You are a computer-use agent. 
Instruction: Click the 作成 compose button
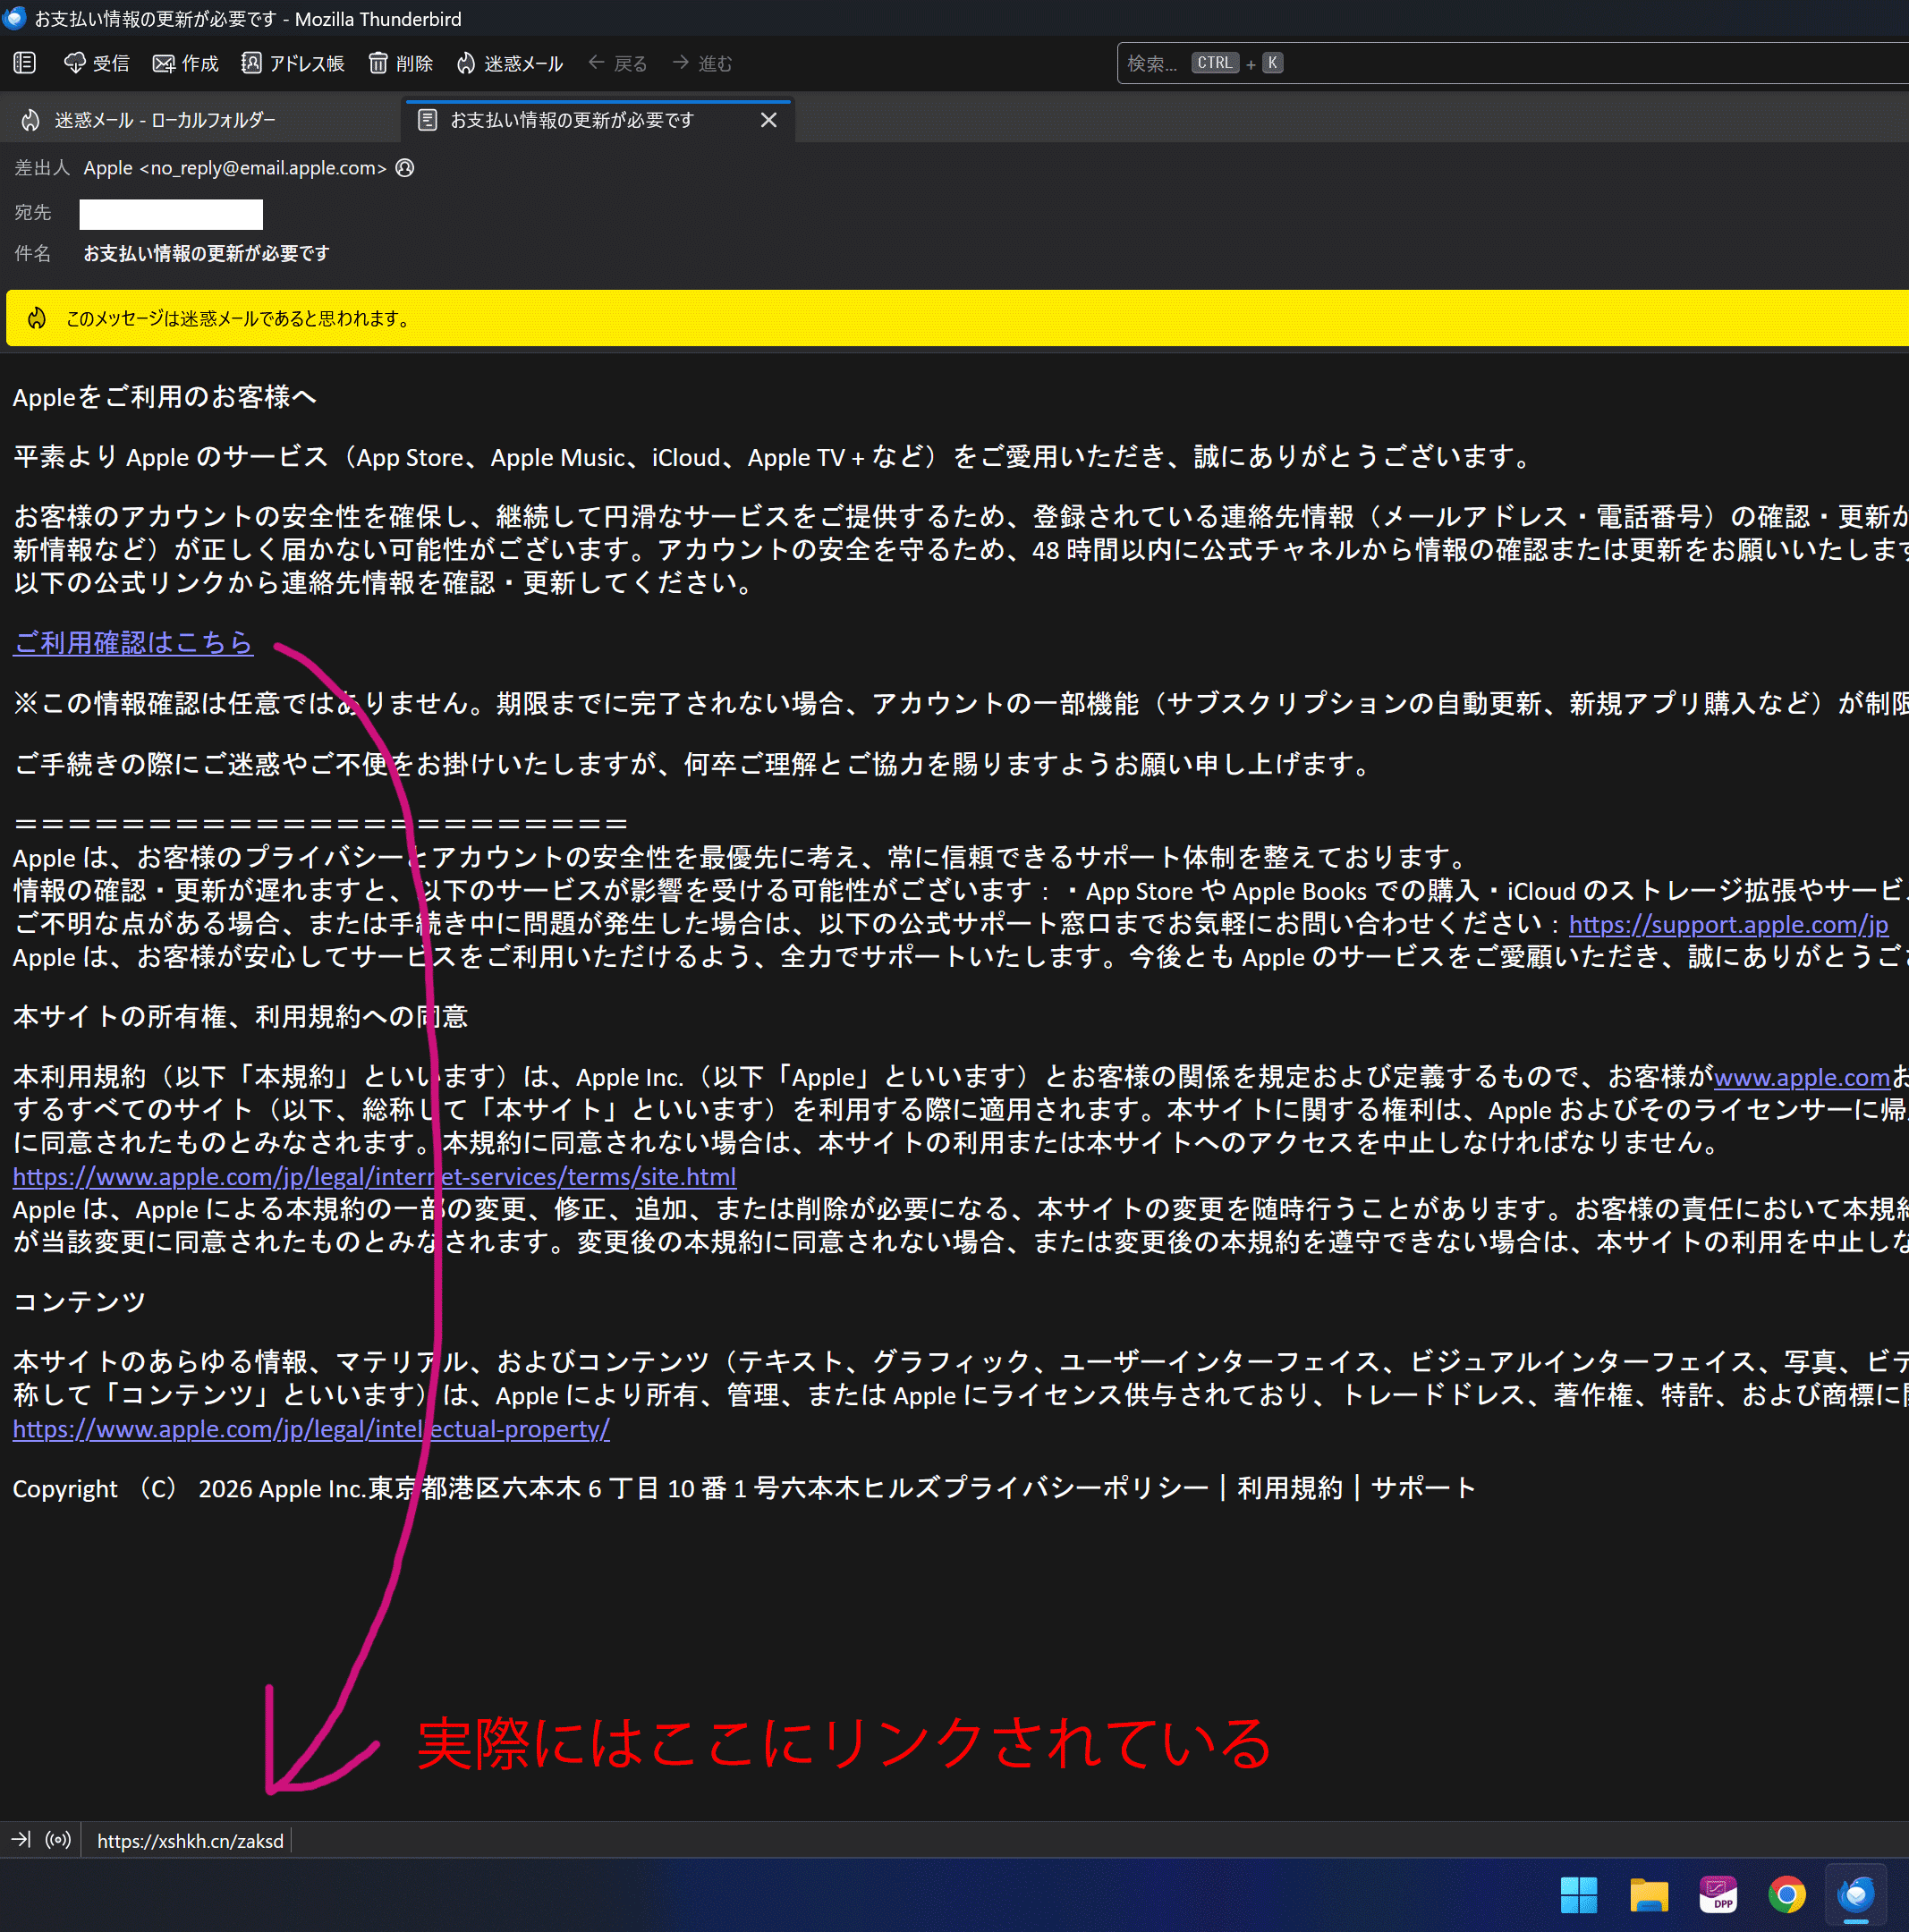(185, 63)
